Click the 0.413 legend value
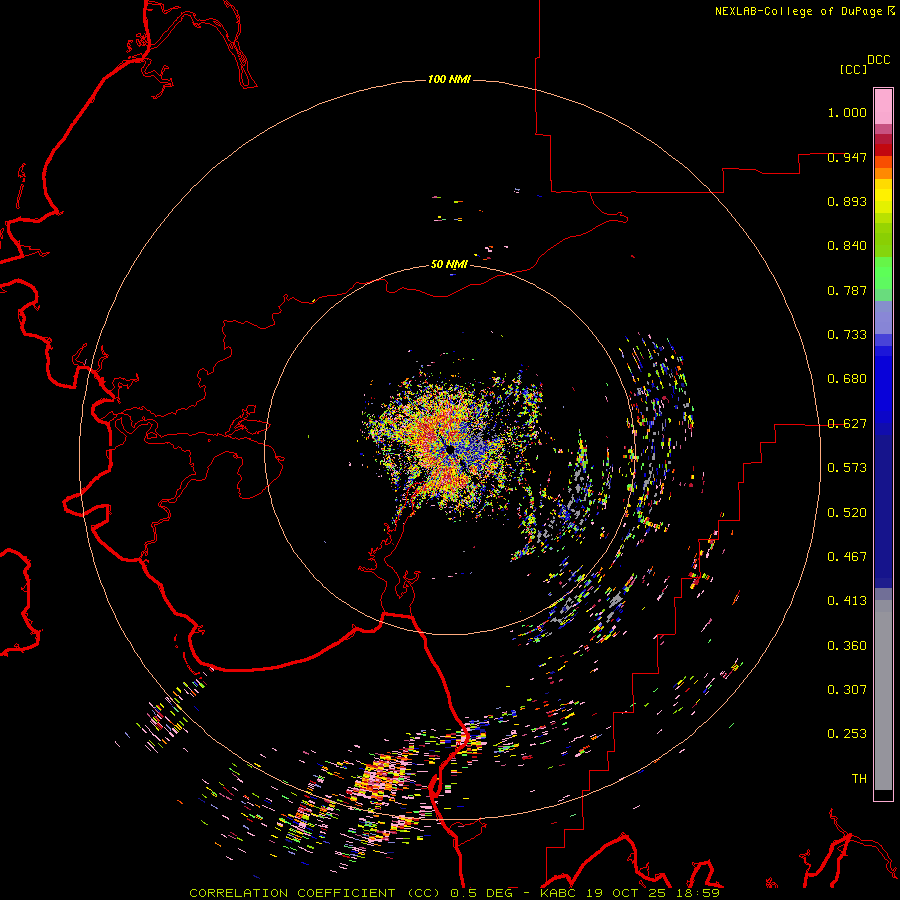900x900 pixels. (847, 601)
